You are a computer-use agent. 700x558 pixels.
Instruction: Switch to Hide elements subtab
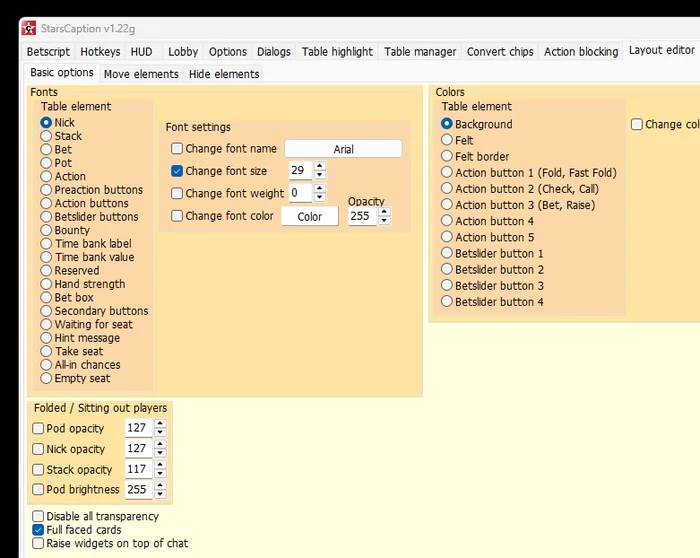(x=225, y=73)
